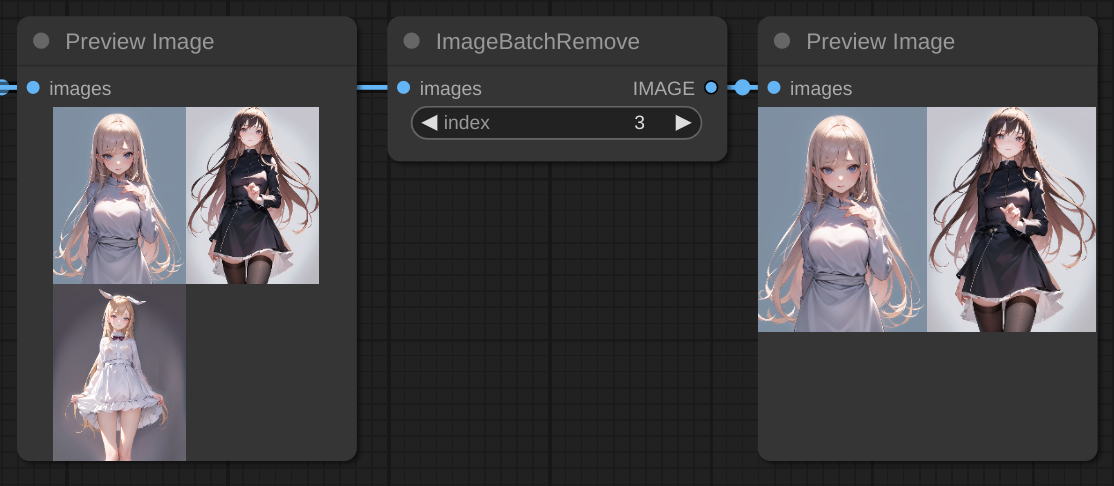This screenshot has height=486, width=1114.
Task: Click the ImageBatchRemove node title
Action: [x=537, y=42]
